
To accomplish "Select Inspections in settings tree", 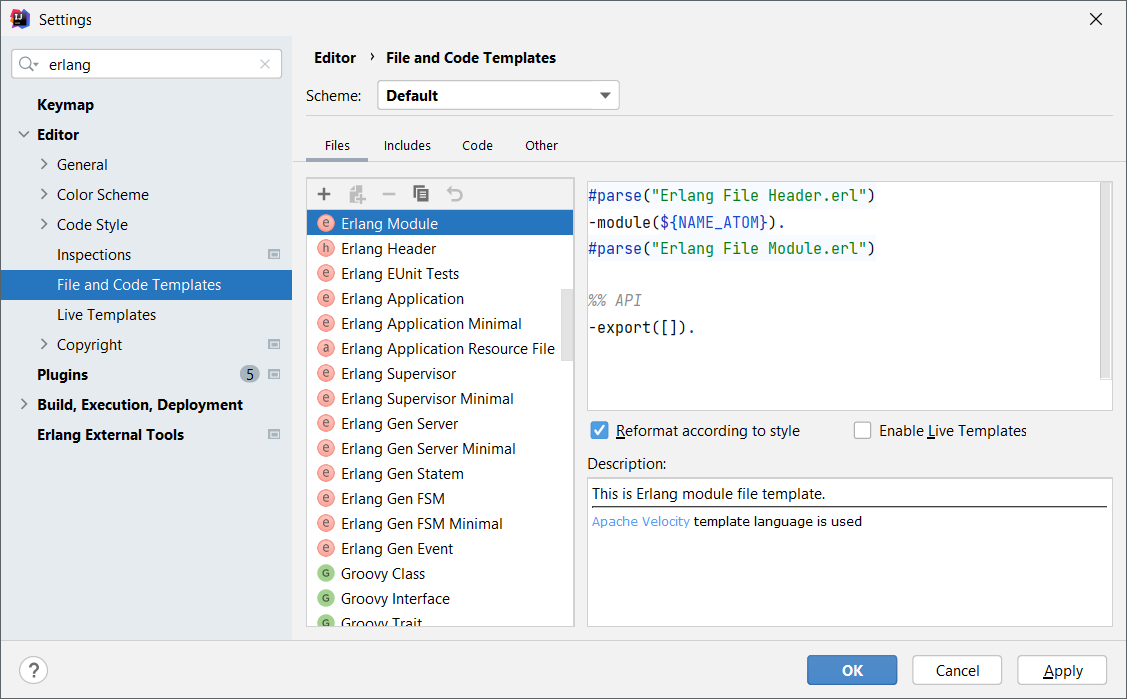I will pyautogui.click(x=94, y=254).
